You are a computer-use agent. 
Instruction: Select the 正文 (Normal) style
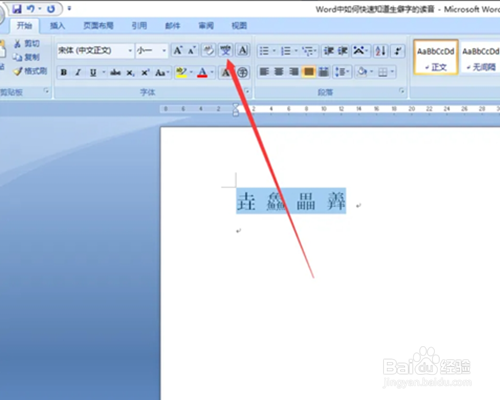pyautogui.click(x=436, y=57)
